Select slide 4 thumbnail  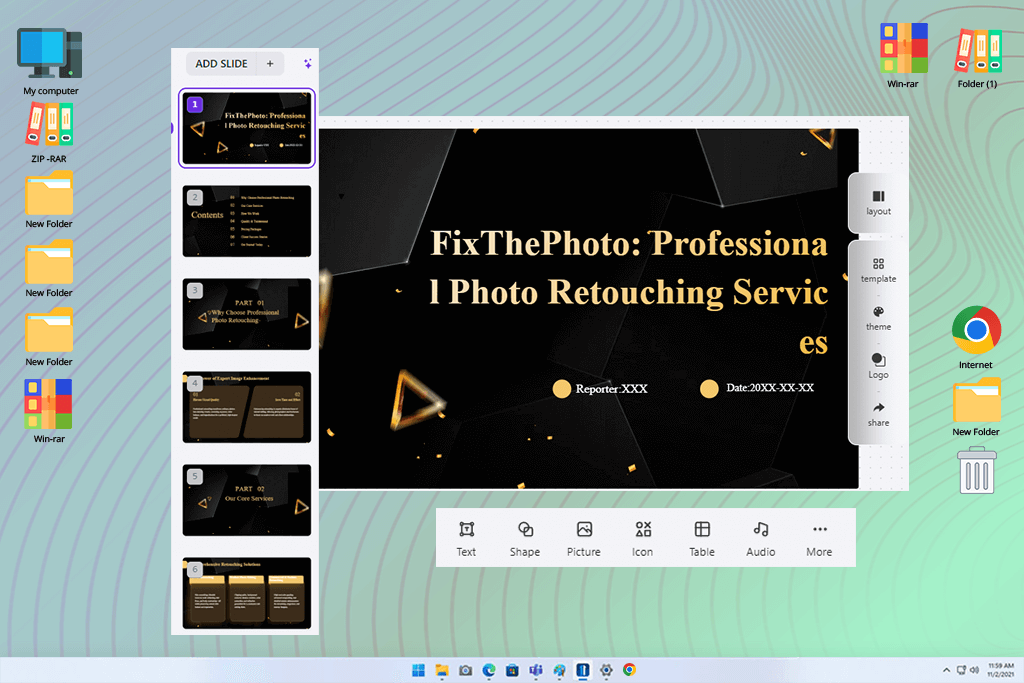tap(247, 407)
